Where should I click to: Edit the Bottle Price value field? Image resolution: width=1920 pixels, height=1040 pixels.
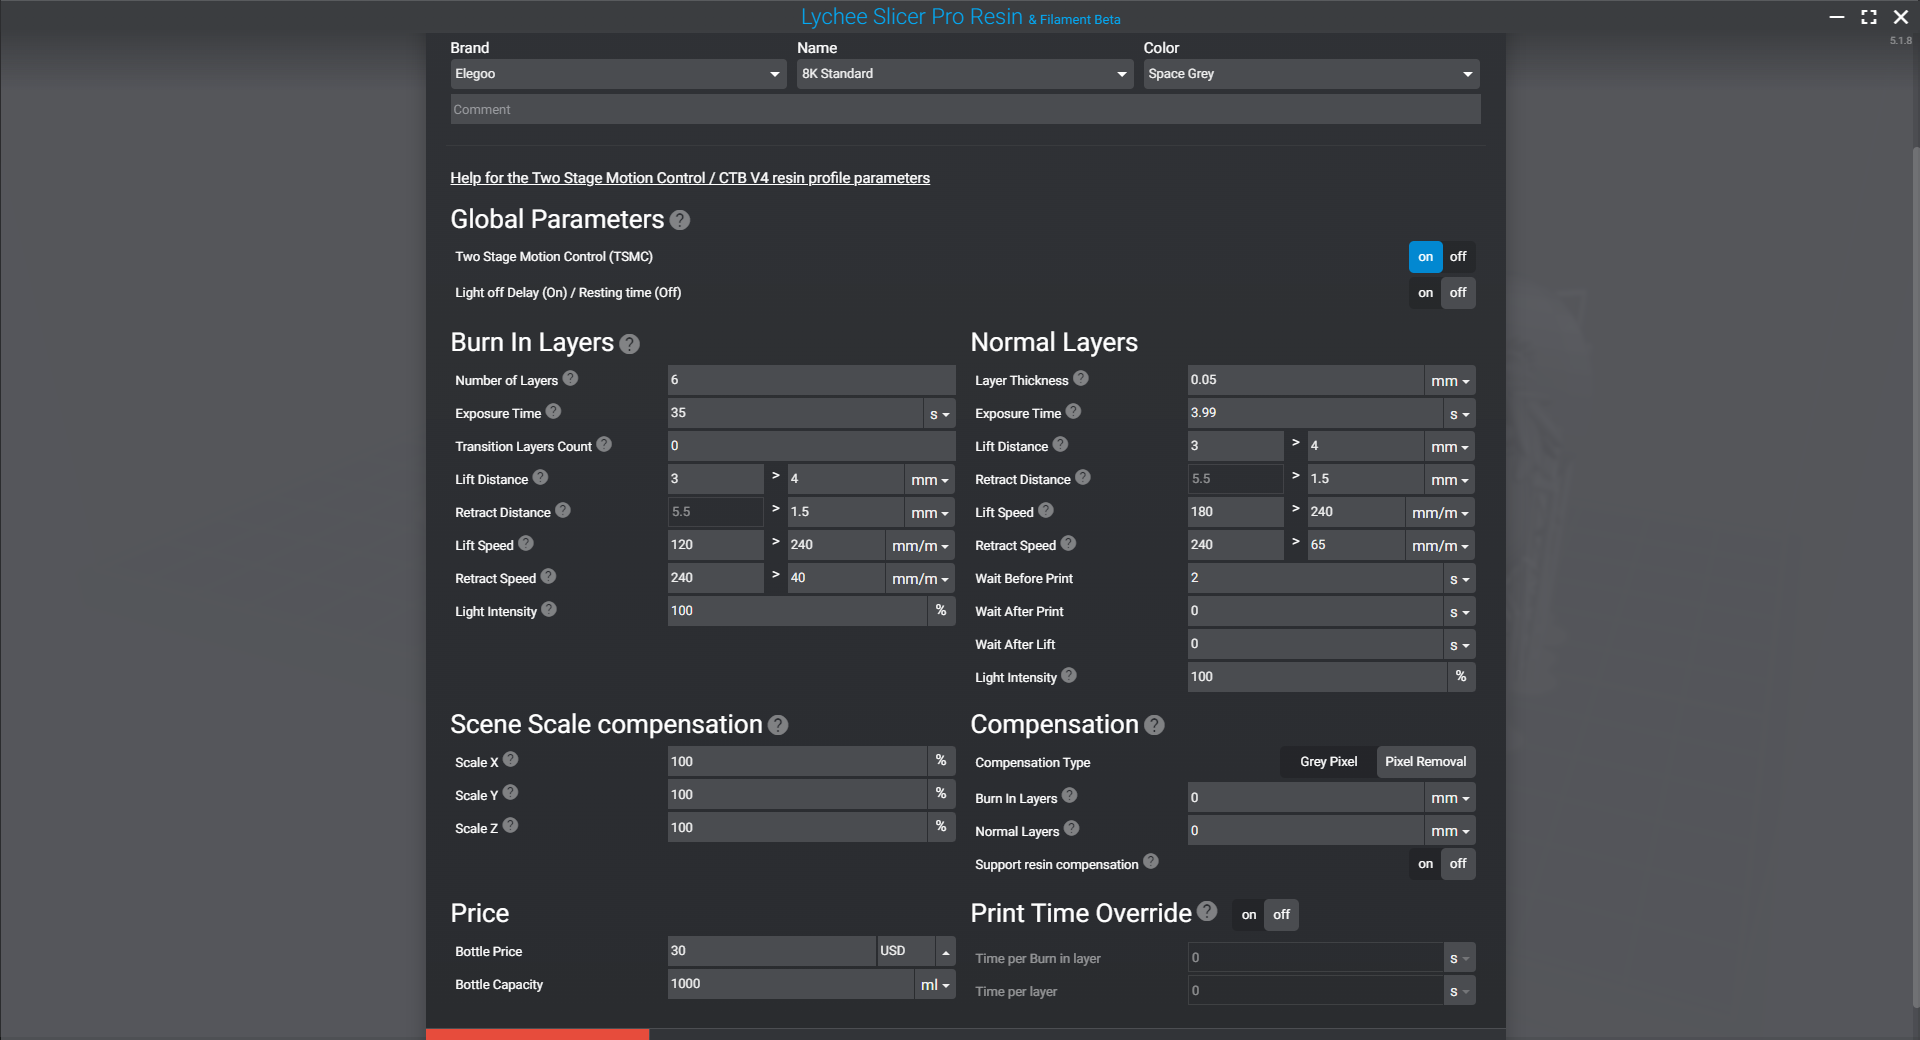pyautogui.click(x=771, y=951)
